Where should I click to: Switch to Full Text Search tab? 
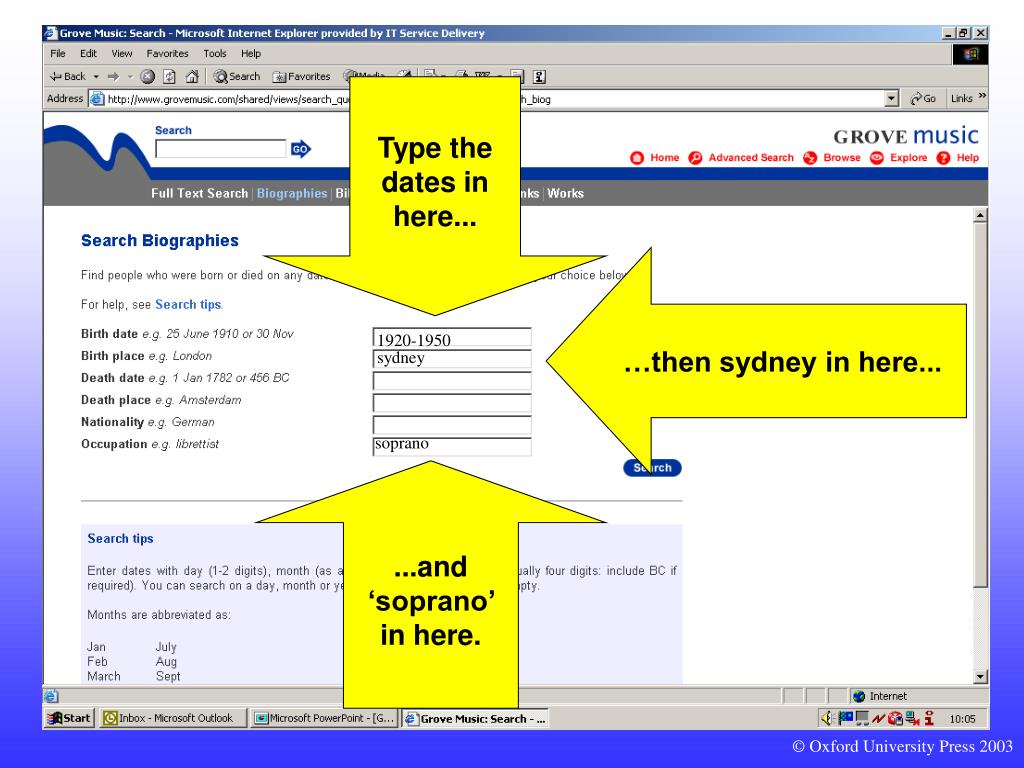[199, 193]
